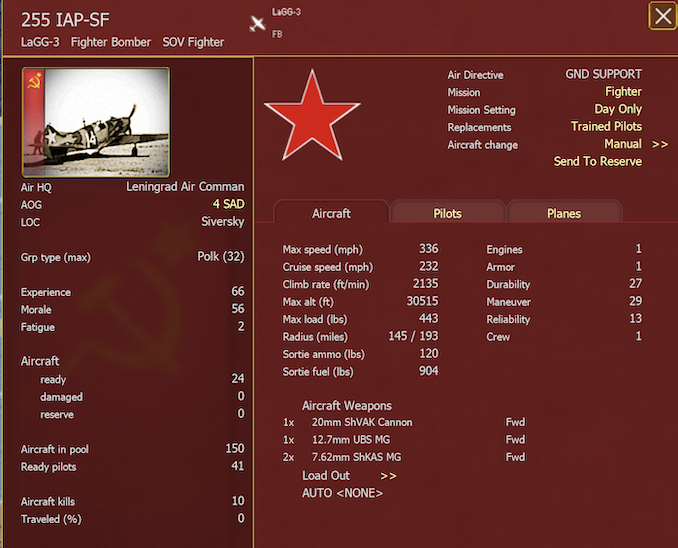Viewport: 678px width, 548px height.
Task: Send the unit to reserve
Action: [x=598, y=161]
